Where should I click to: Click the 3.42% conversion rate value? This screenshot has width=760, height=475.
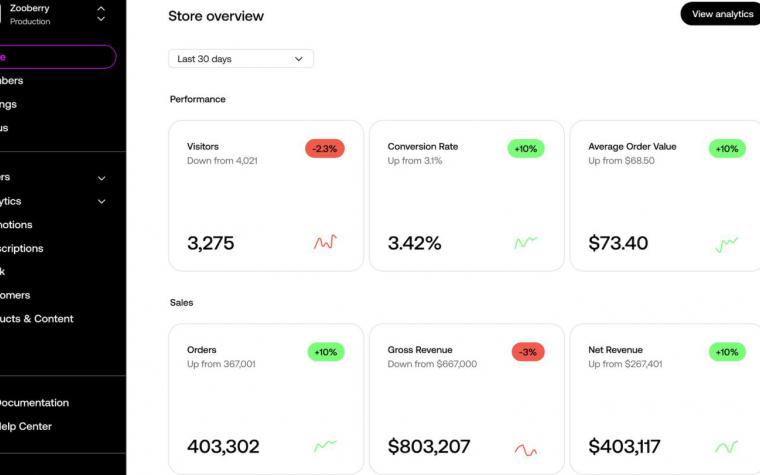pos(414,243)
